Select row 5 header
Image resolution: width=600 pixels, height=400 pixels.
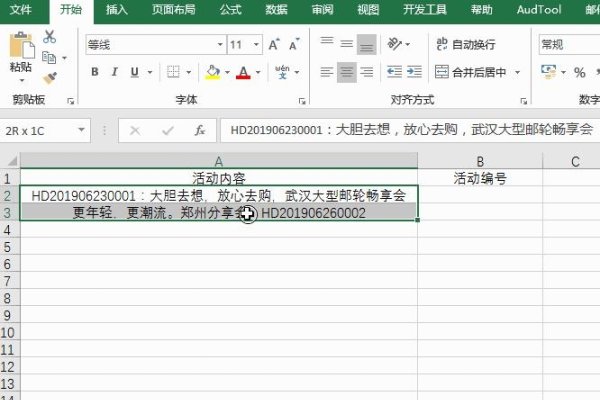pos(8,247)
